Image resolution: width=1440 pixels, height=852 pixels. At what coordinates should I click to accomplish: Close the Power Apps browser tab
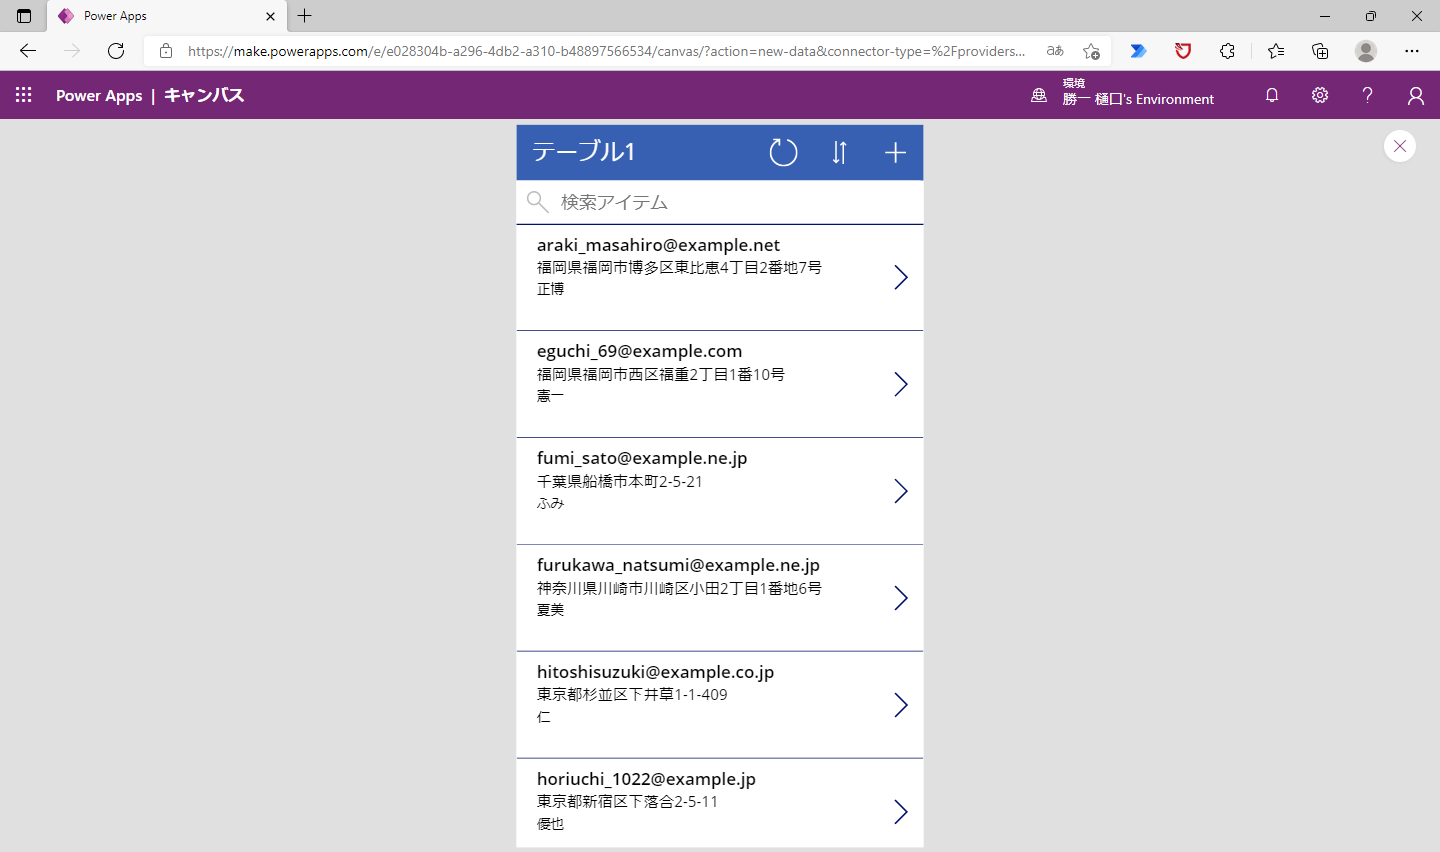pos(270,16)
